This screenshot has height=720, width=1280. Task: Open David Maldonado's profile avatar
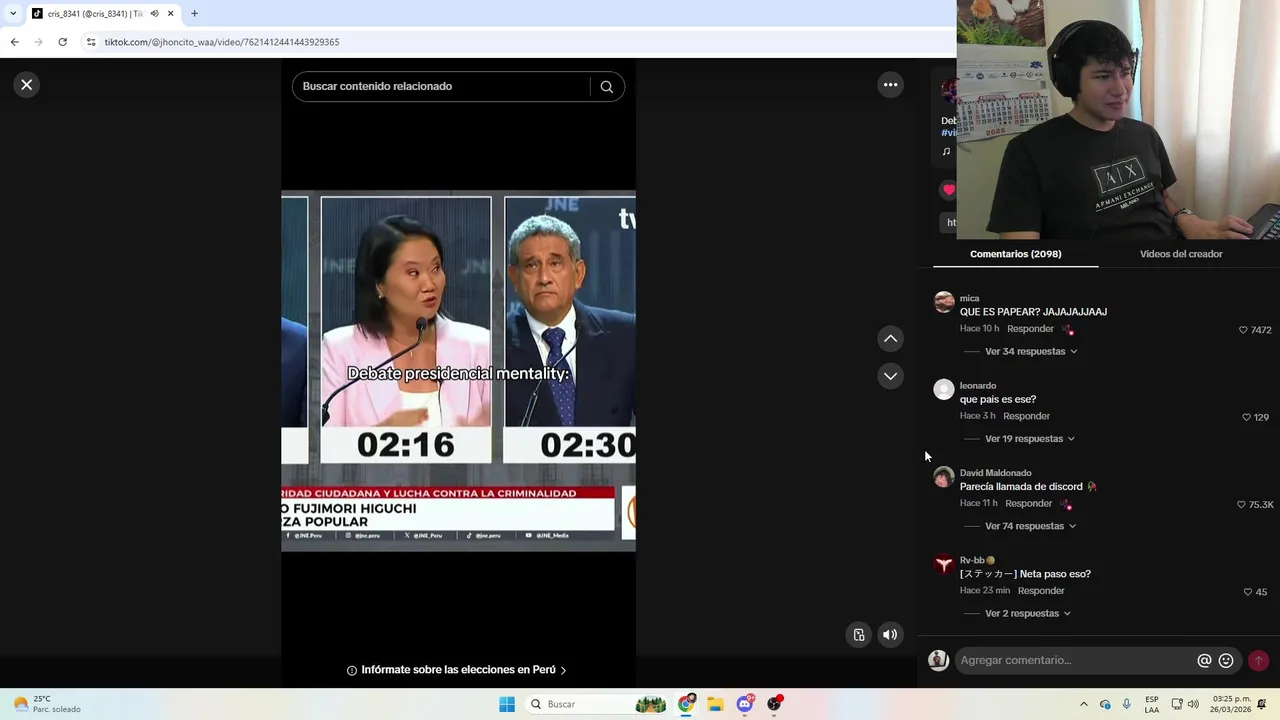click(943, 477)
